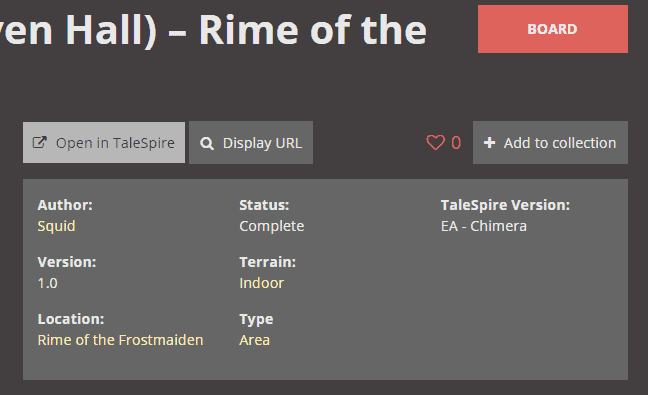The image size is (648, 395).
Task: Click the version number 1.0
Action: (x=48, y=283)
